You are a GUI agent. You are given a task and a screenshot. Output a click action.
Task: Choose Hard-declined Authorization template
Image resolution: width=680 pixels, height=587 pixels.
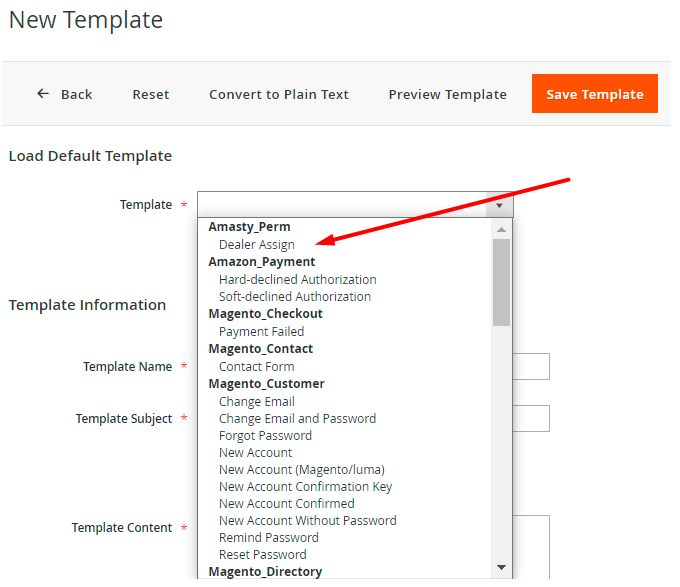pos(298,280)
